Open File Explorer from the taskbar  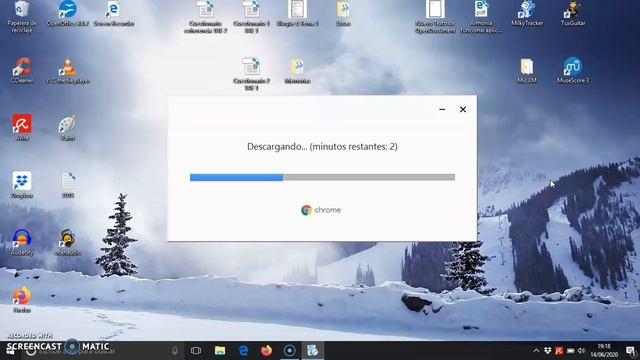click(x=220, y=351)
